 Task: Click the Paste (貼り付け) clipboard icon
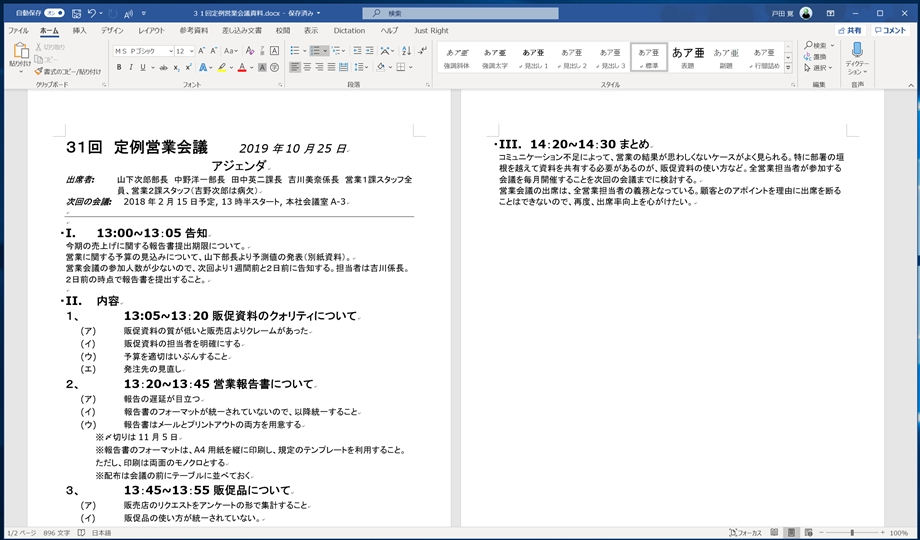(20, 52)
